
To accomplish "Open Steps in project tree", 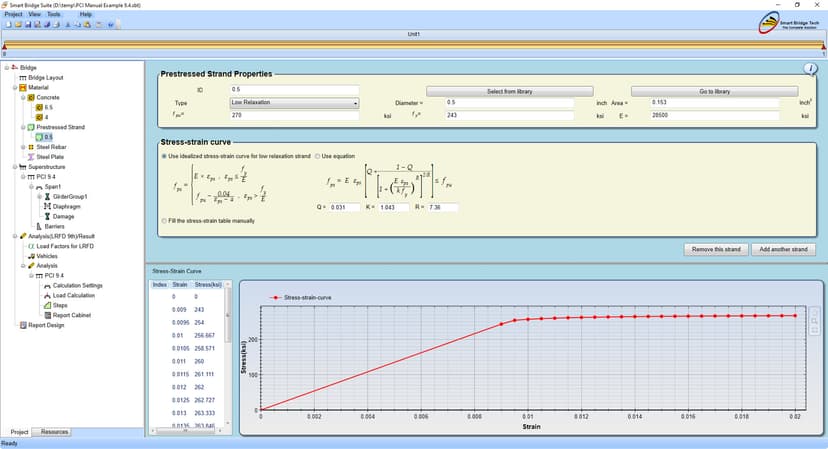I will pos(60,305).
